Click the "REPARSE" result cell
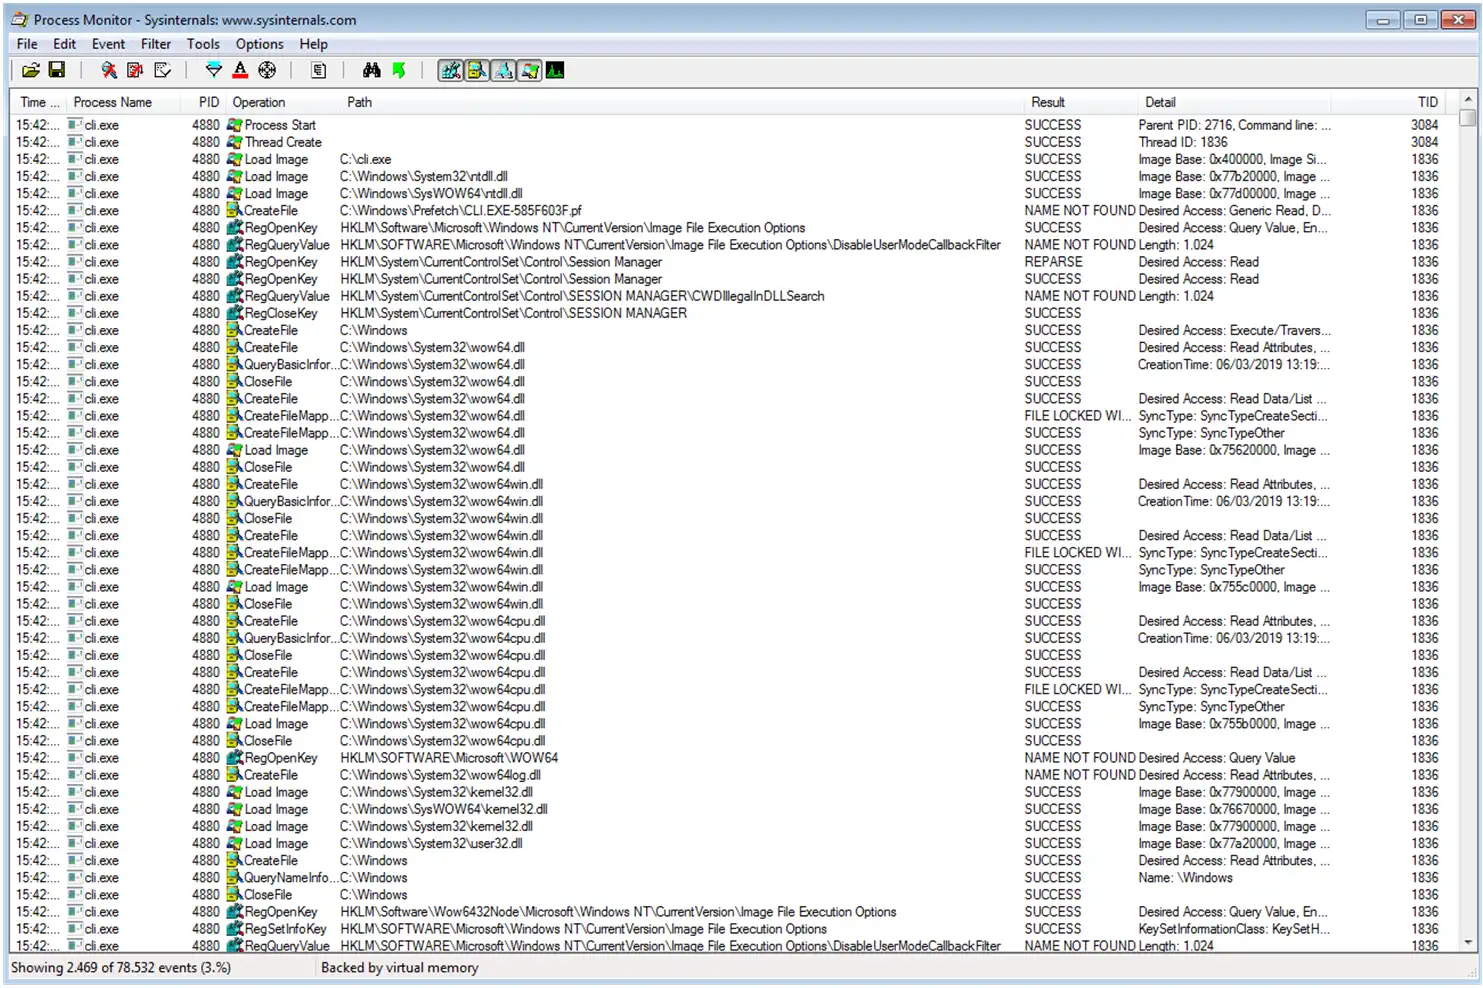This screenshot has width=1483, height=988. click(1053, 262)
